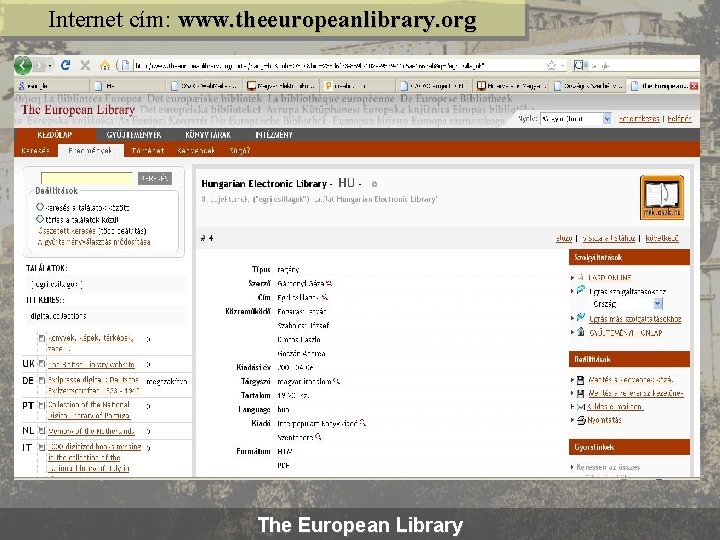Open the British Library website collection link

pyautogui.click(x=91, y=364)
